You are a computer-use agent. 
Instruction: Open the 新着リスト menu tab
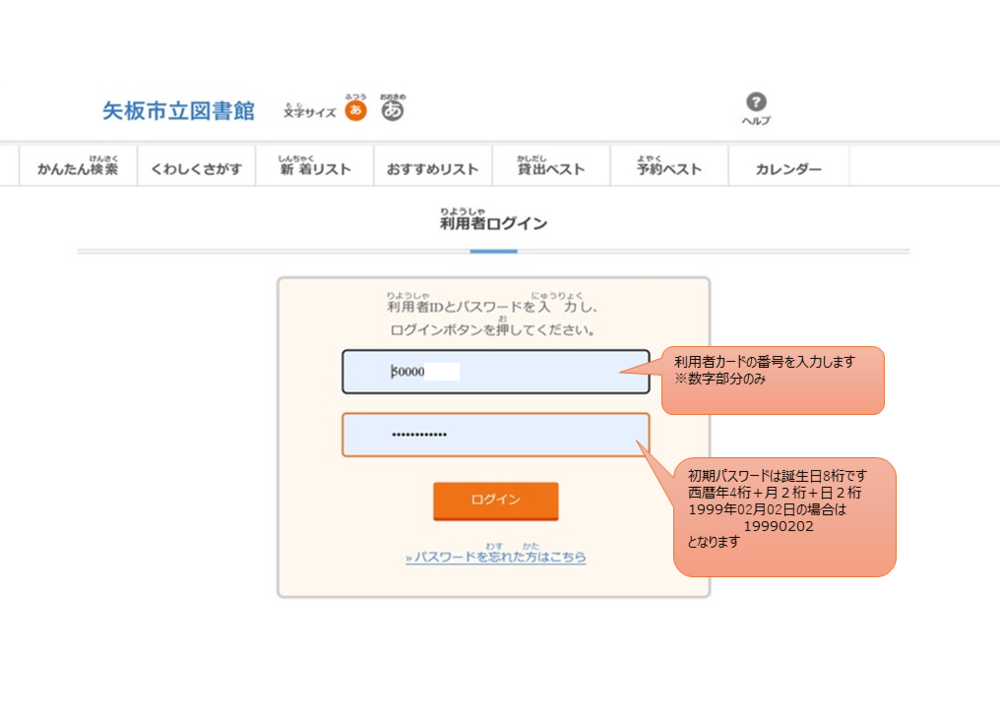(x=315, y=166)
